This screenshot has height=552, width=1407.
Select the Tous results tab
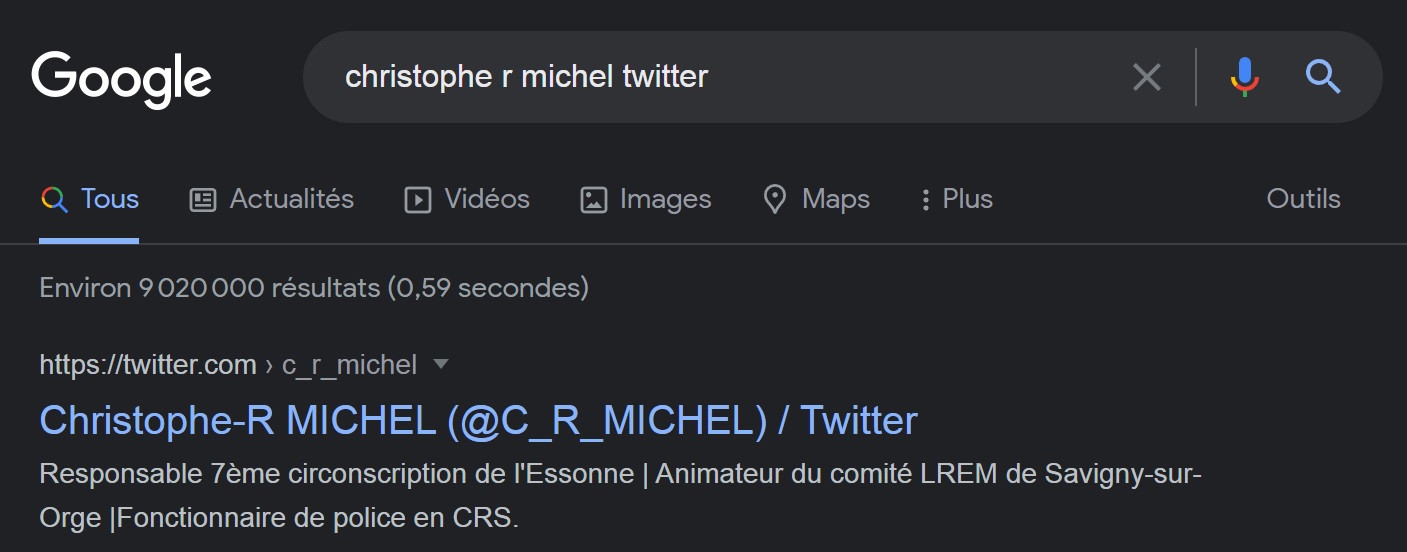pyautogui.click(x=109, y=199)
